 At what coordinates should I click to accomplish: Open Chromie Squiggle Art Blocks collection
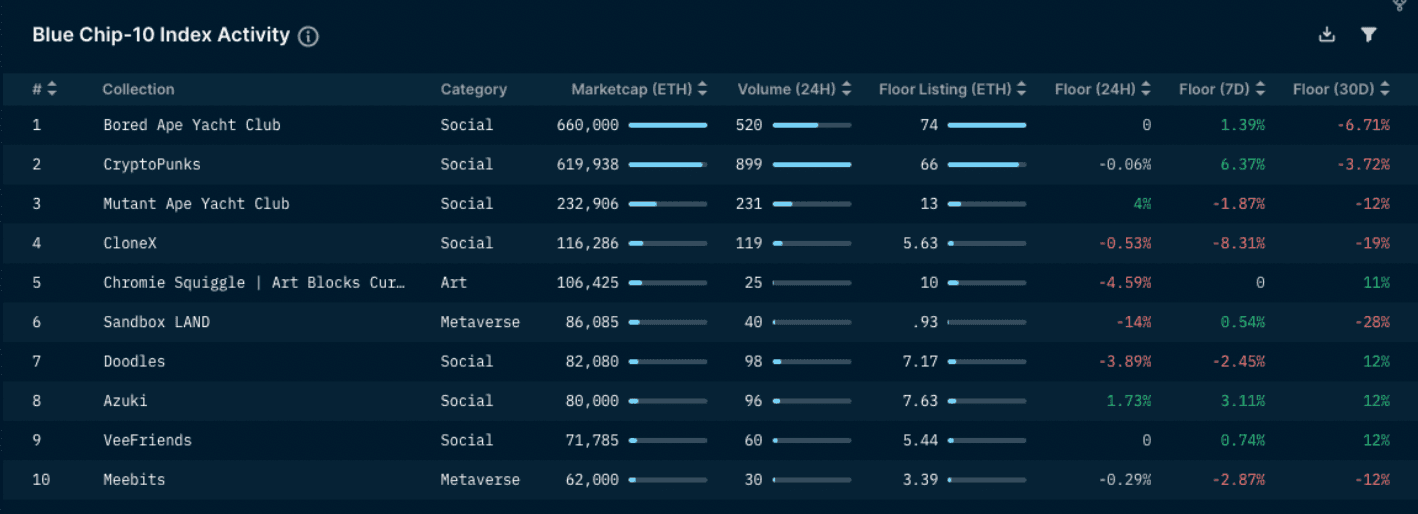pyautogui.click(x=254, y=282)
